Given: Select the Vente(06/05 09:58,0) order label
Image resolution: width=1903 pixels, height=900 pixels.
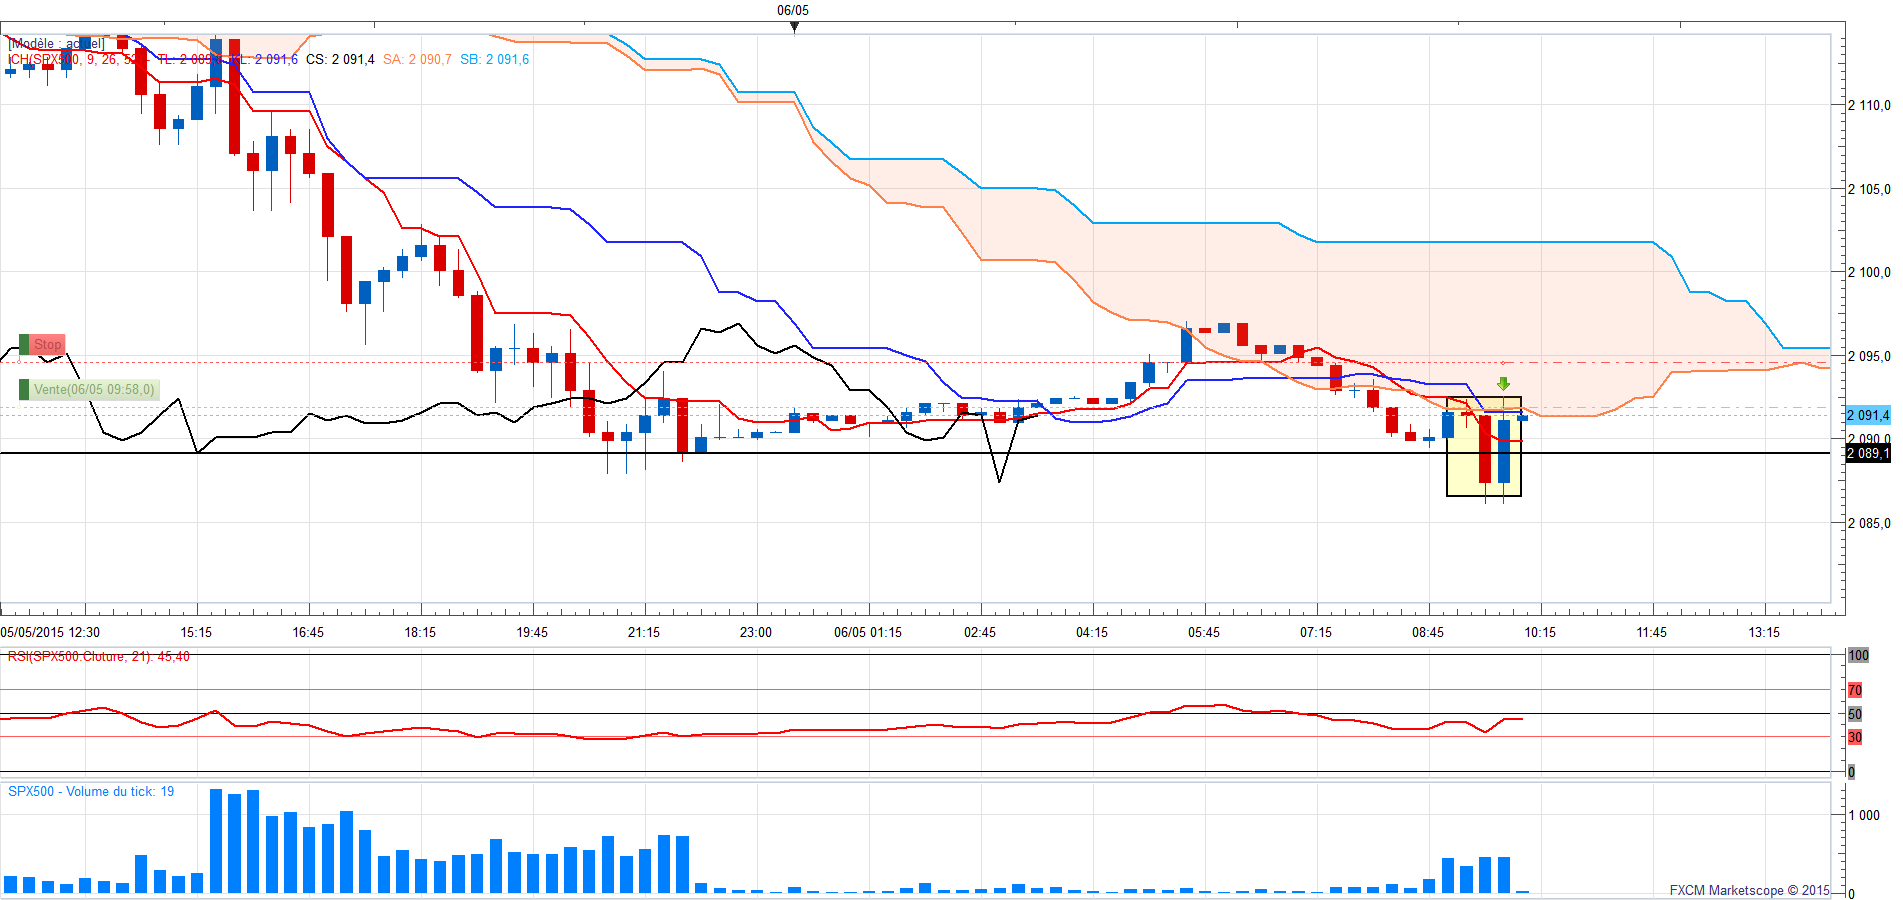Looking at the screenshot, I should click(94, 390).
